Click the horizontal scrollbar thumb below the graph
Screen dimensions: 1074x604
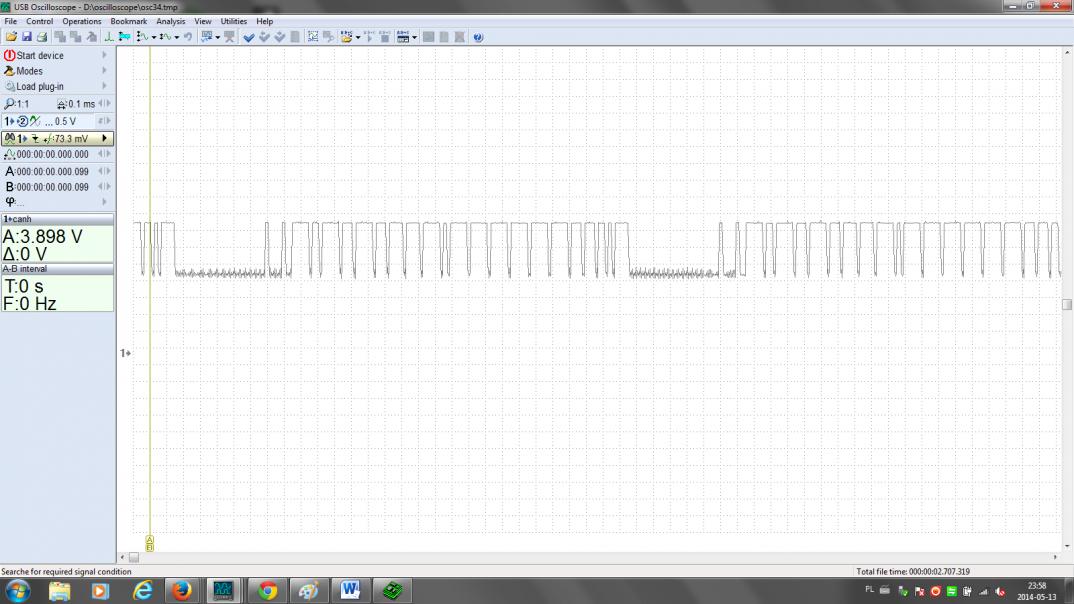134,557
